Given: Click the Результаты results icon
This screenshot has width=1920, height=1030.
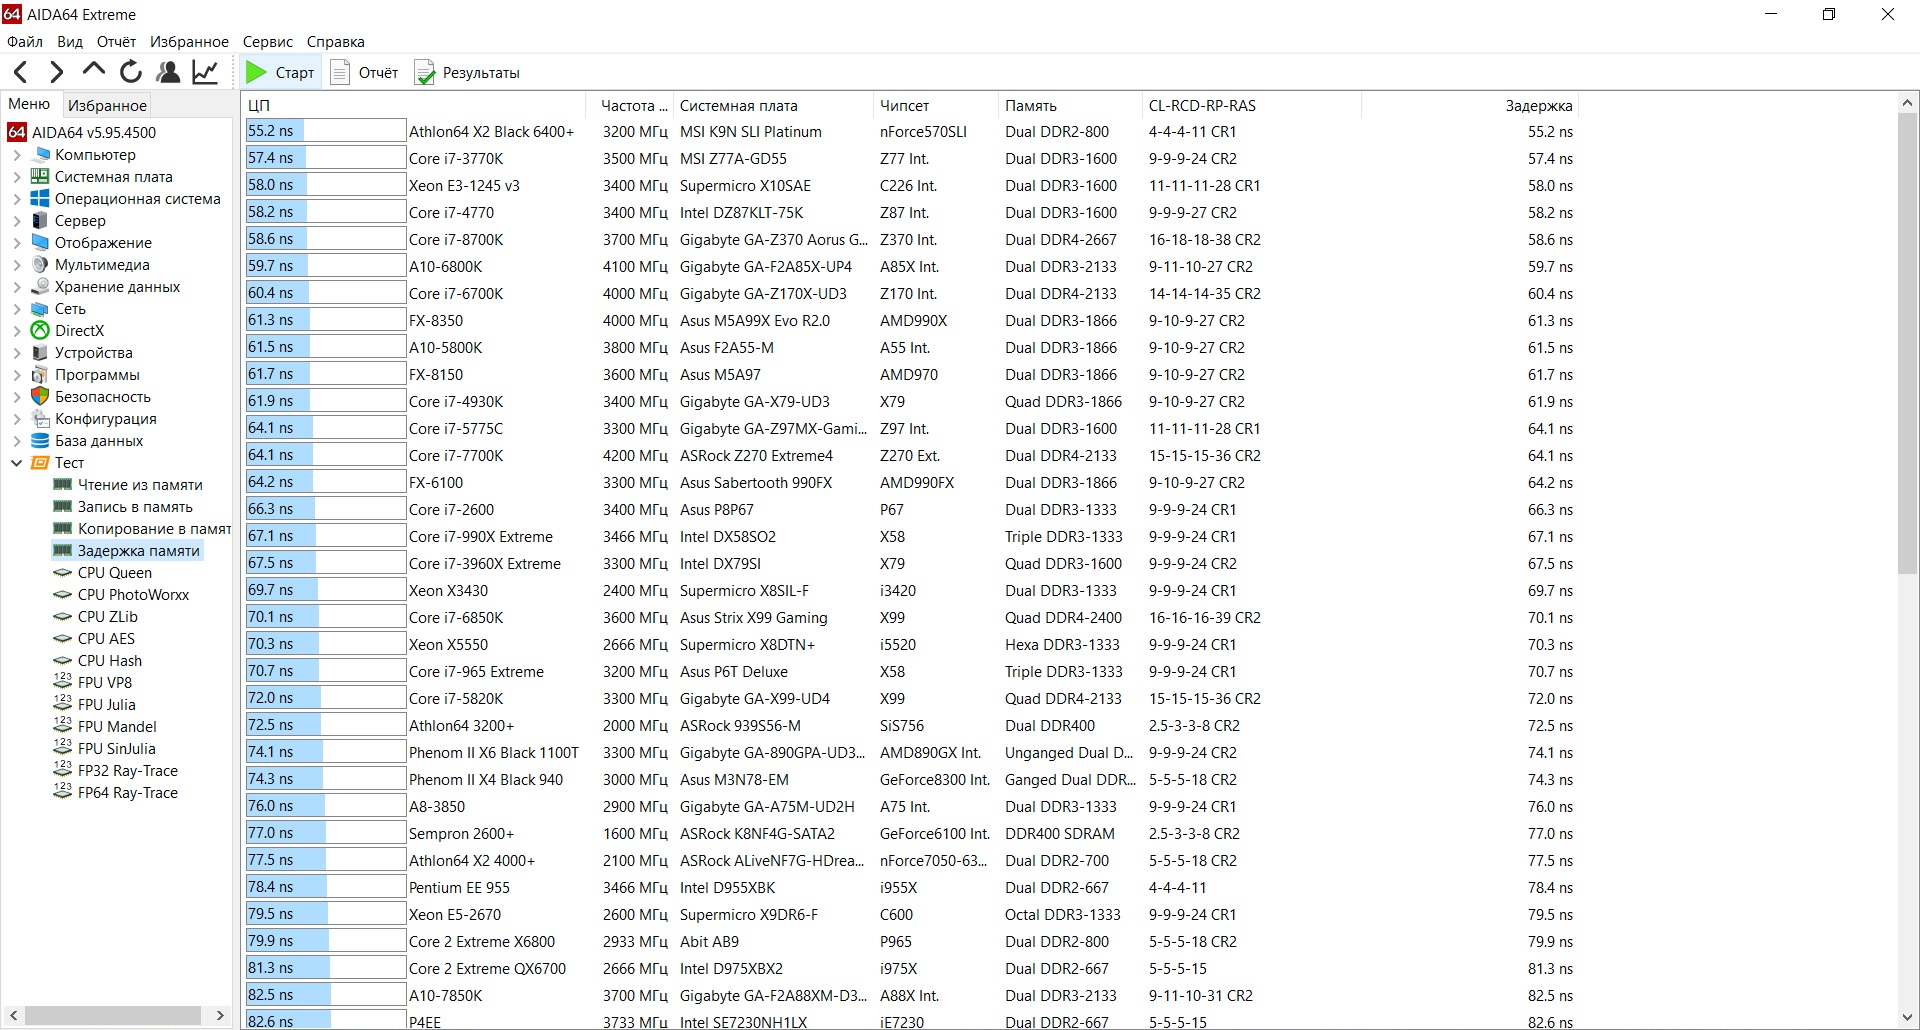Looking at the screenshot, I should pyautogui.click(x=425, y=72).
